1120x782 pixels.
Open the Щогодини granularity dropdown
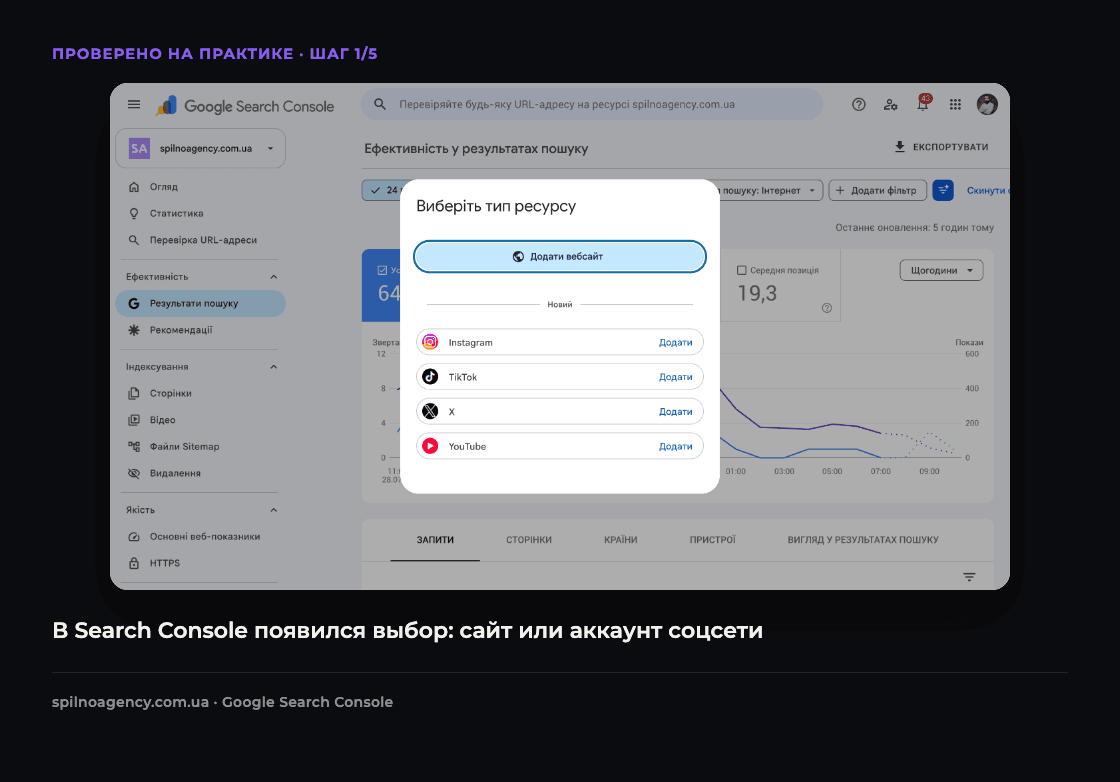point(941,270)
